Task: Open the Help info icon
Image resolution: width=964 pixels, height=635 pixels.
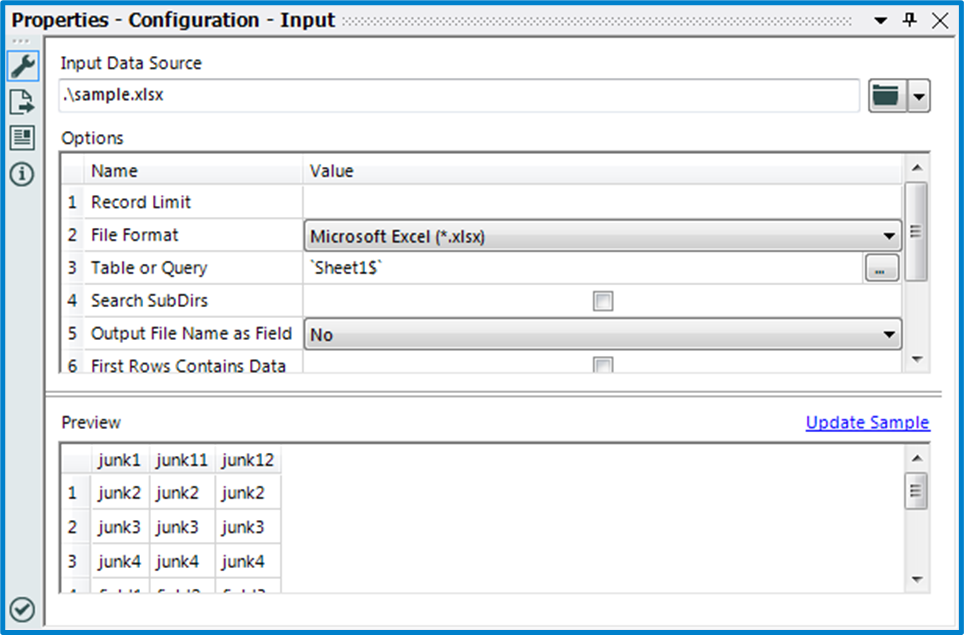Action: (22, 174)
